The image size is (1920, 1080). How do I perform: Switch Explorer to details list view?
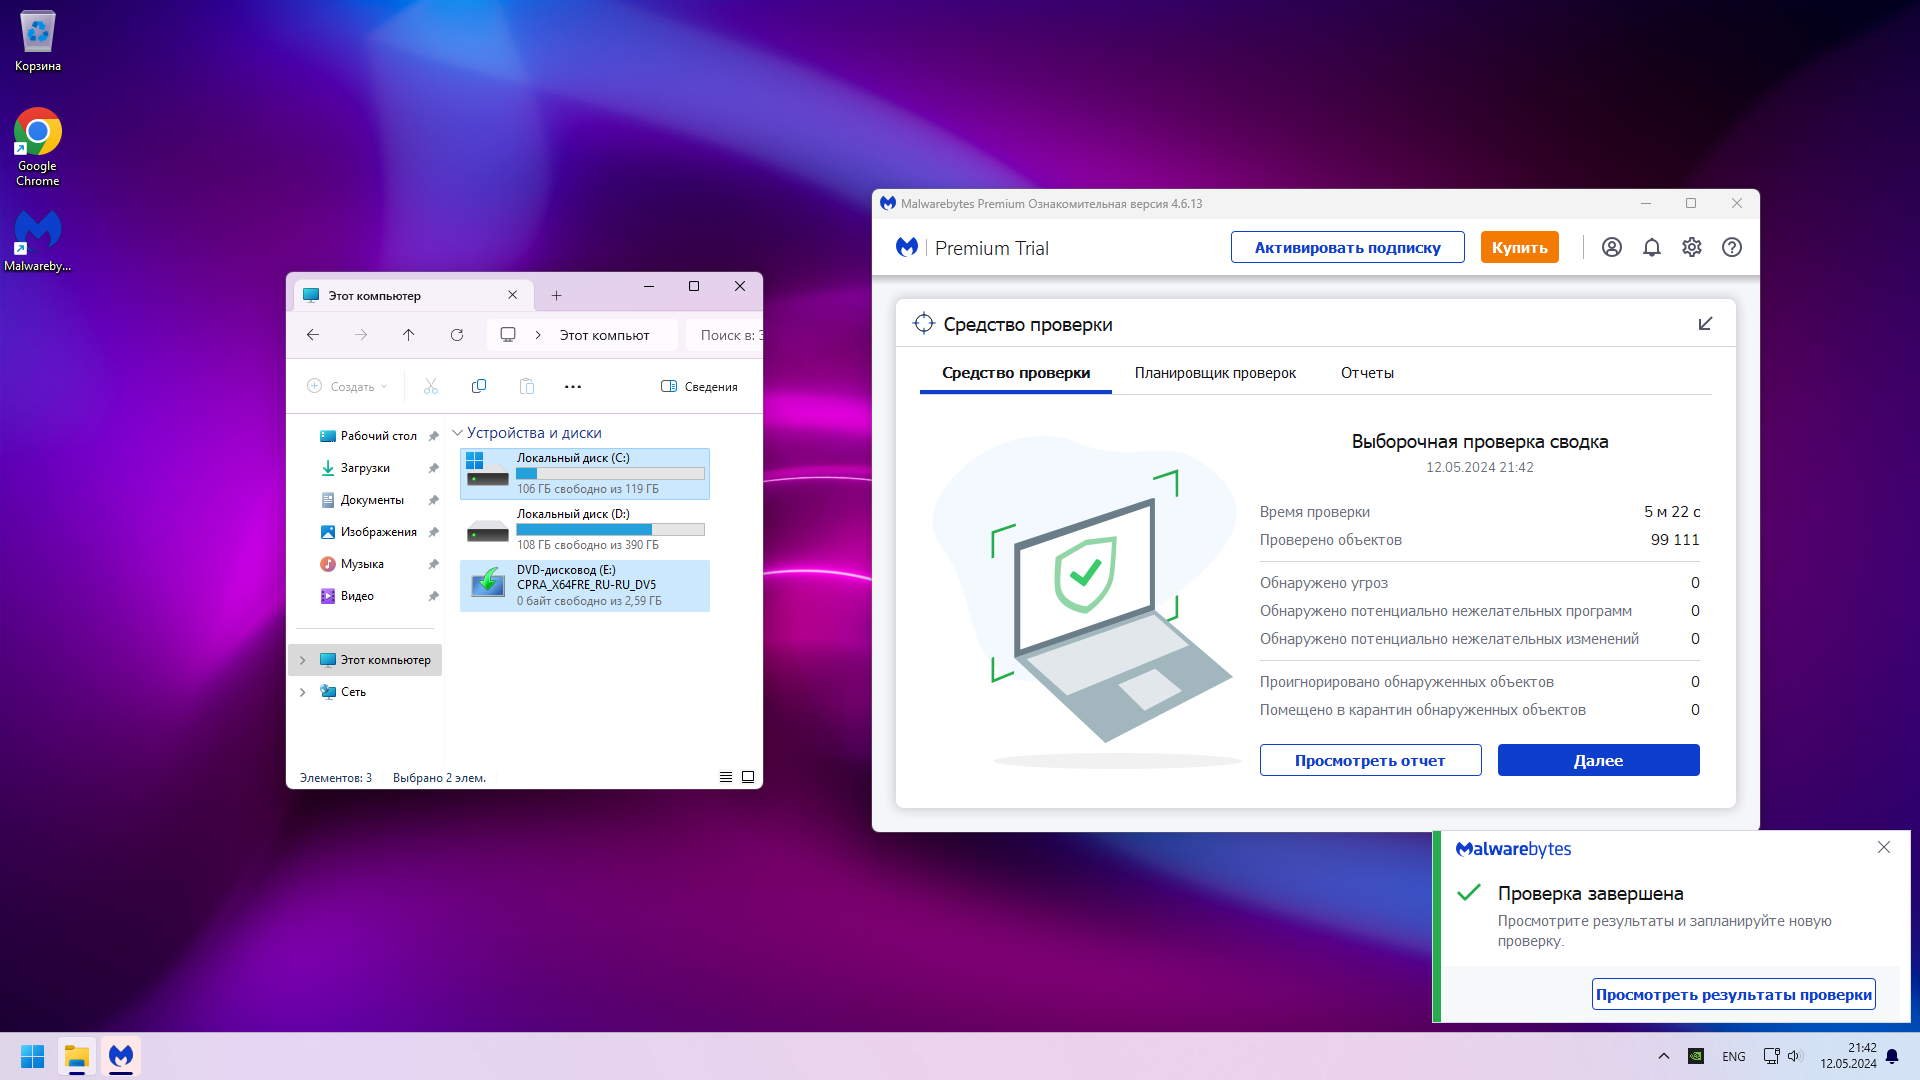726,777
